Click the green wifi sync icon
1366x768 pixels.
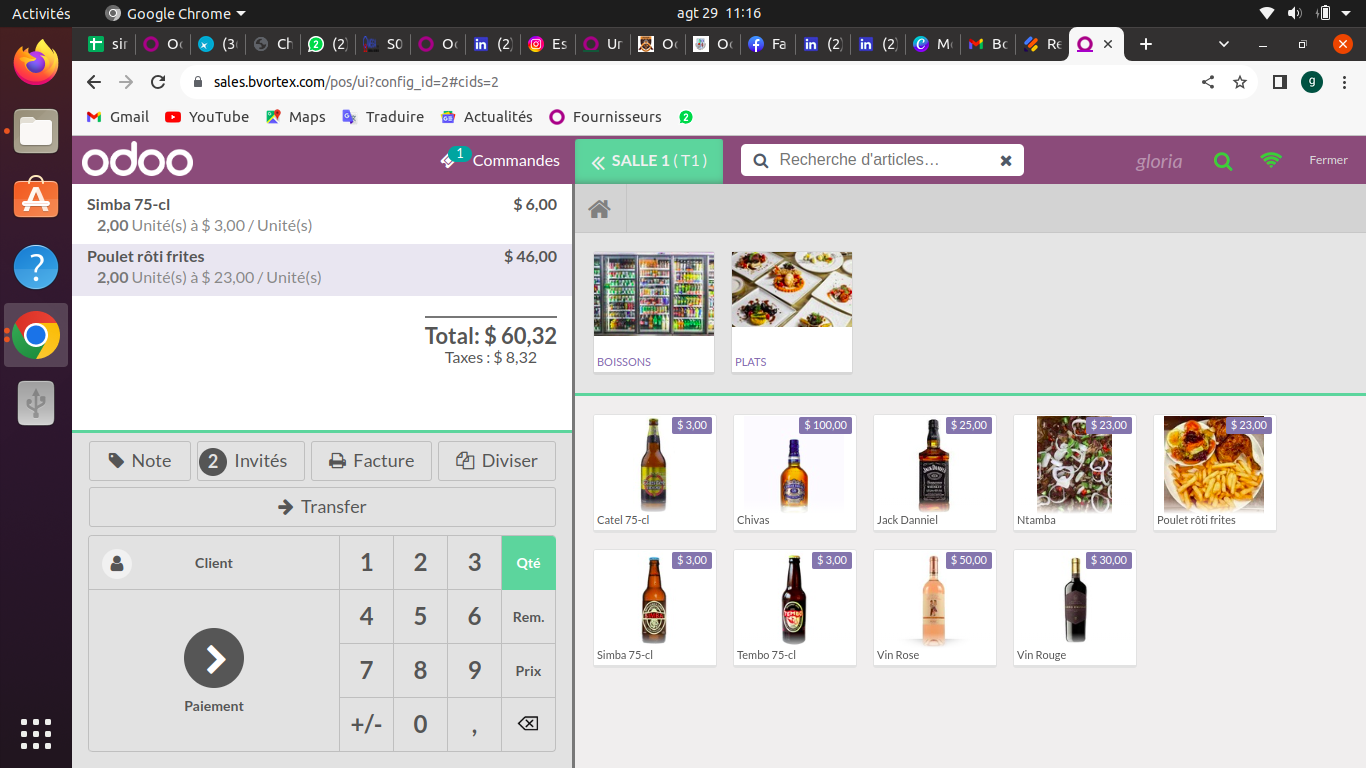(x=1270, y=160)
